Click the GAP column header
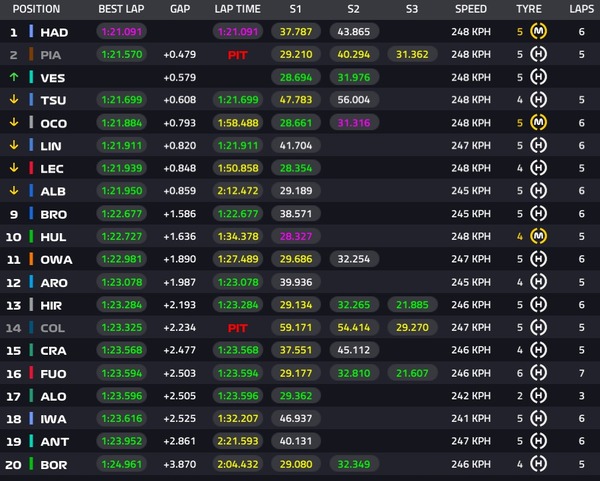 tap(180, 9)
